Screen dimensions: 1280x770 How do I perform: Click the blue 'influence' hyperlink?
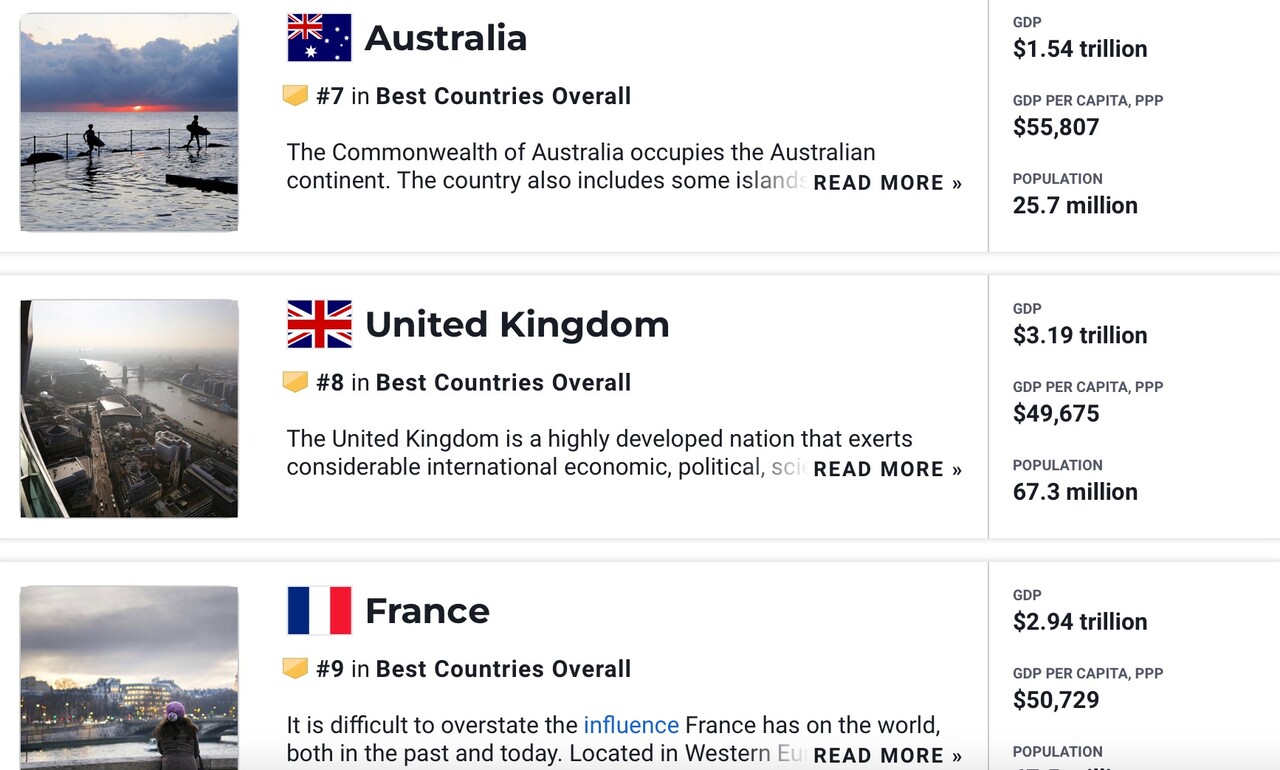click(631, 725)
